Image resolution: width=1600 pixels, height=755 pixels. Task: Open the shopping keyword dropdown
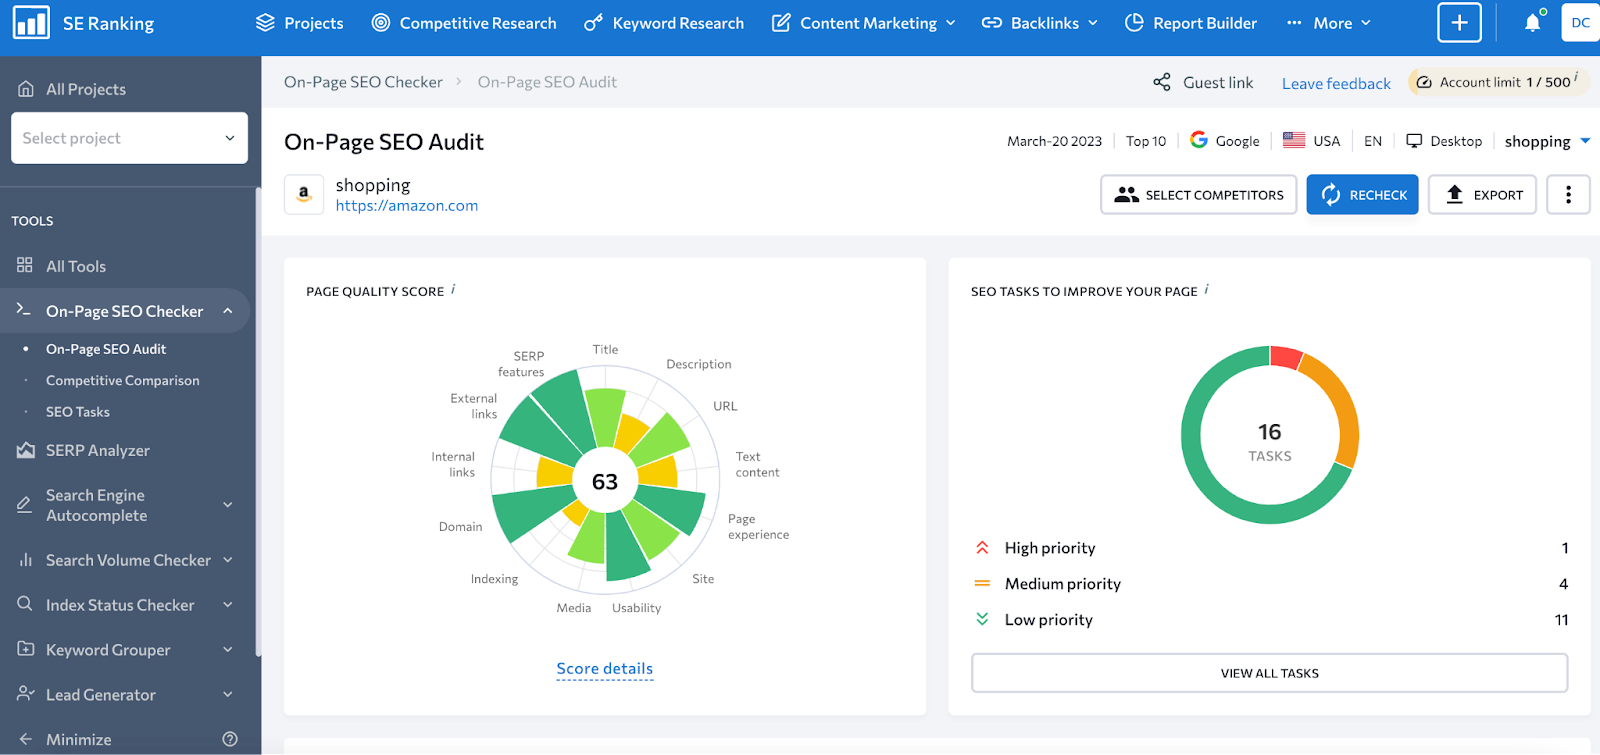pyautogui.click(x=1547, y=141)
